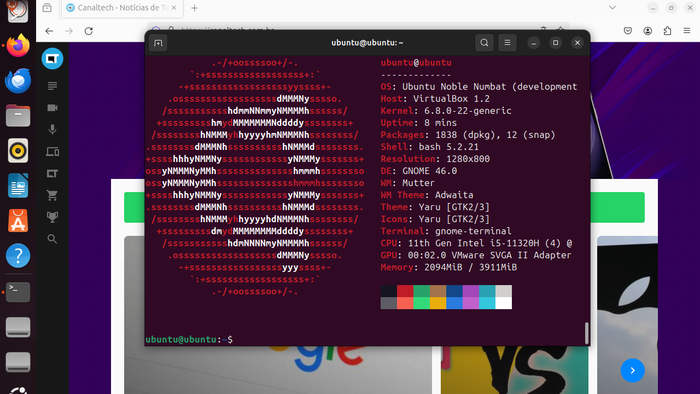Expand the list all tabs arrow
The width and height of the screenshot is (700, 394).
[x=612, y=8]
